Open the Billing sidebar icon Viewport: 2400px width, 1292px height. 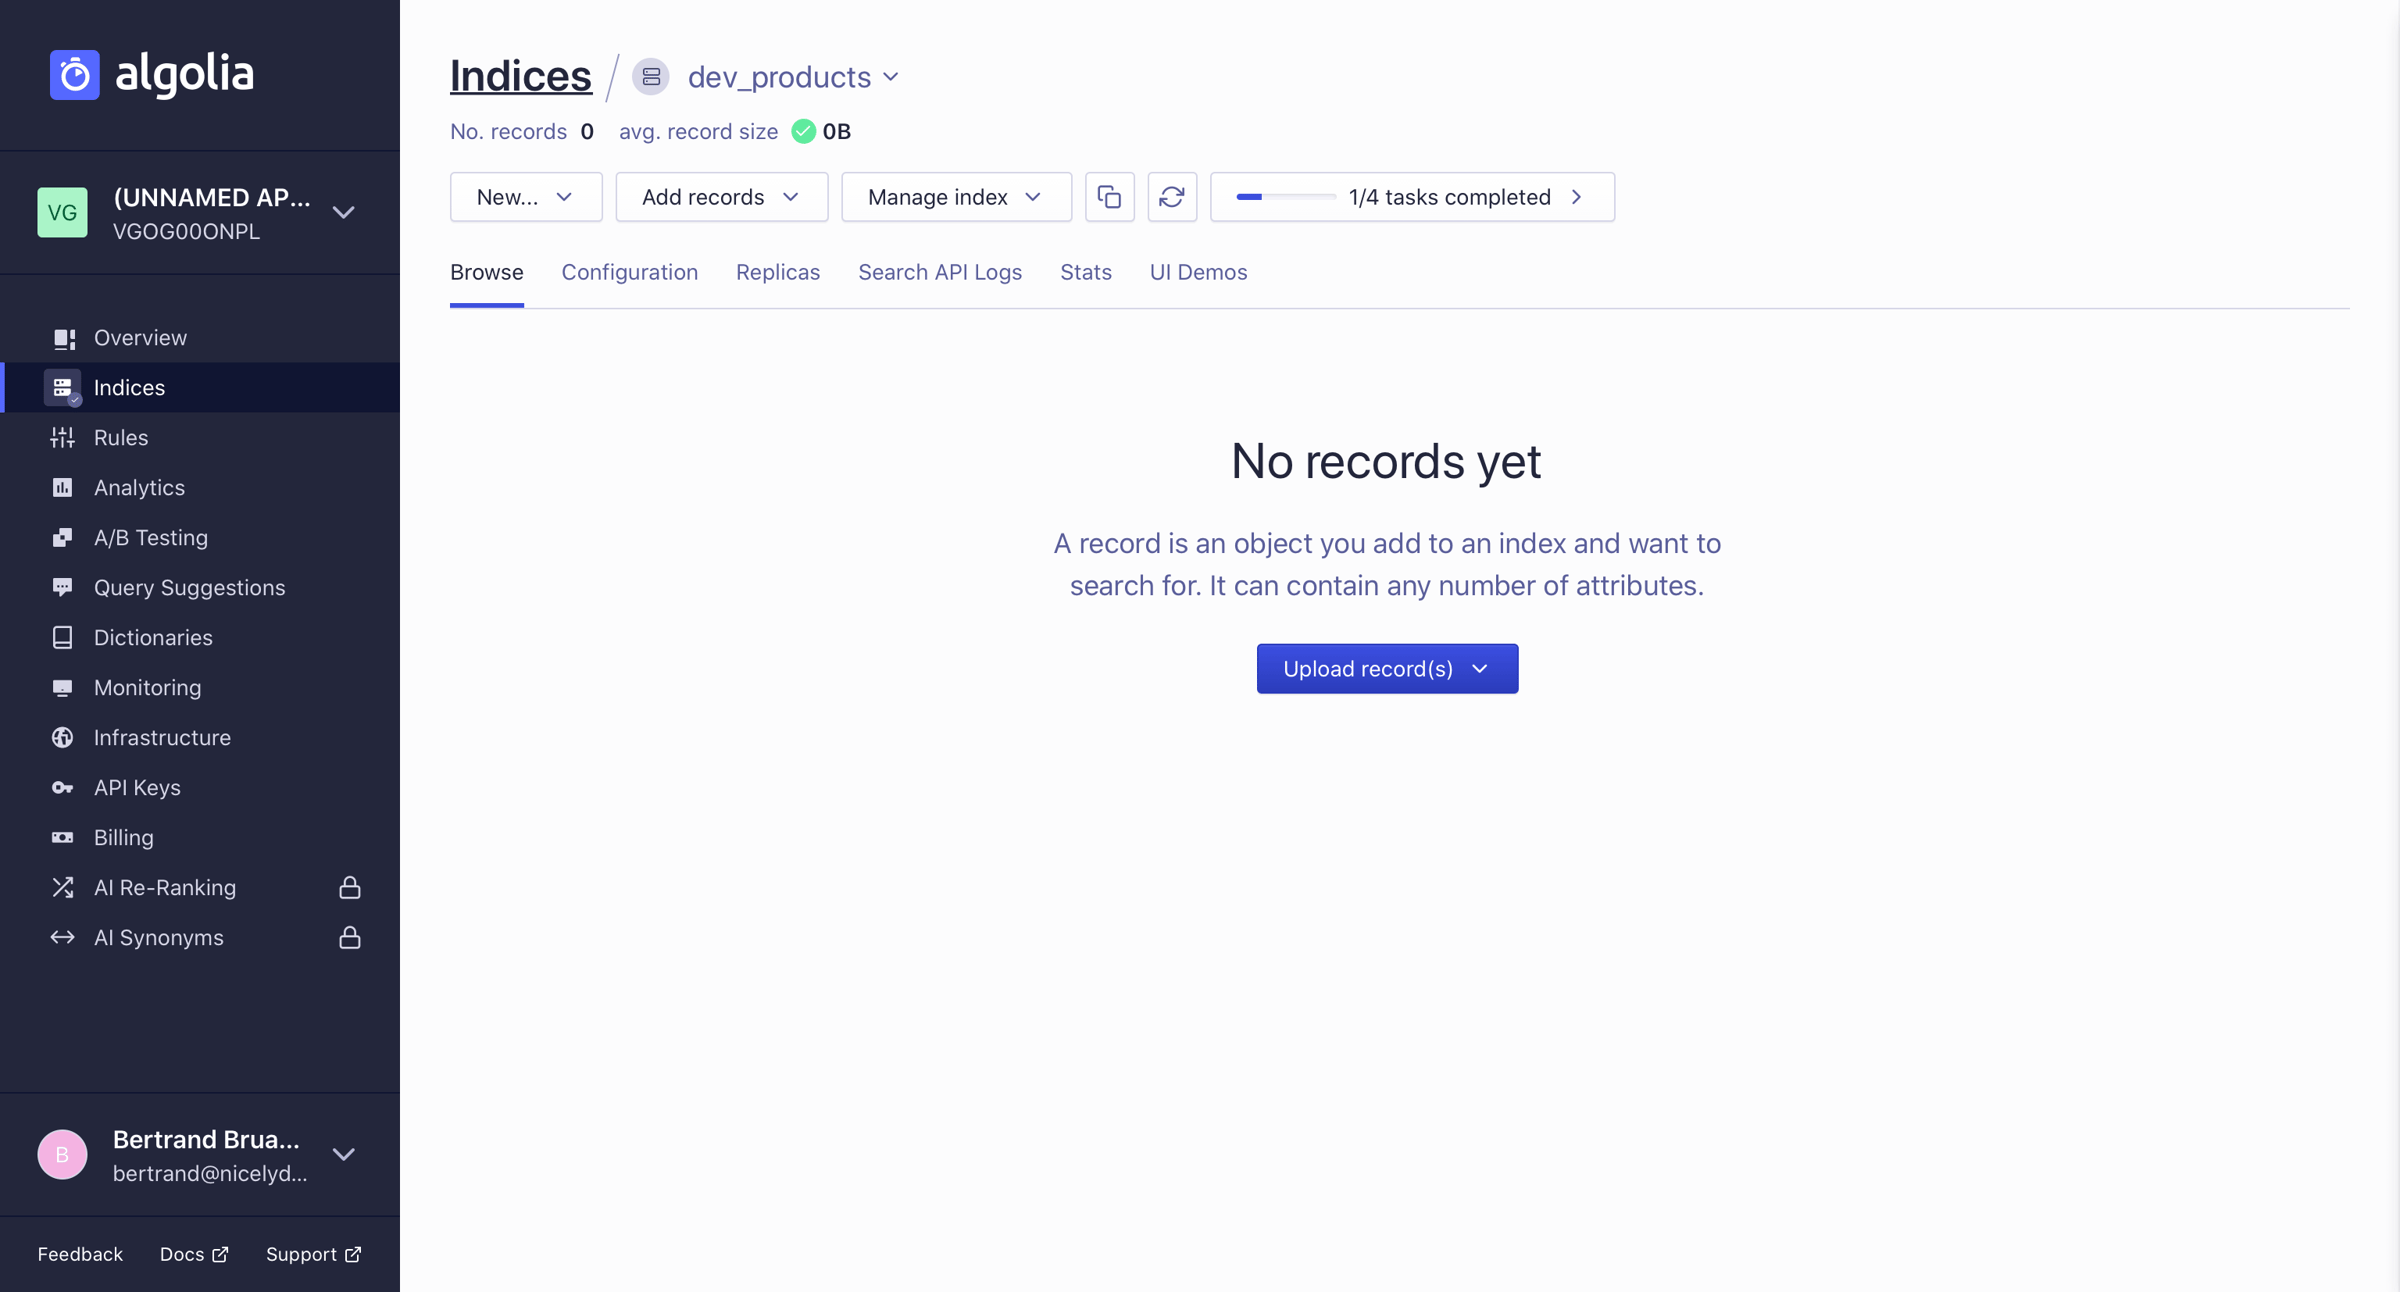(62, 837)
